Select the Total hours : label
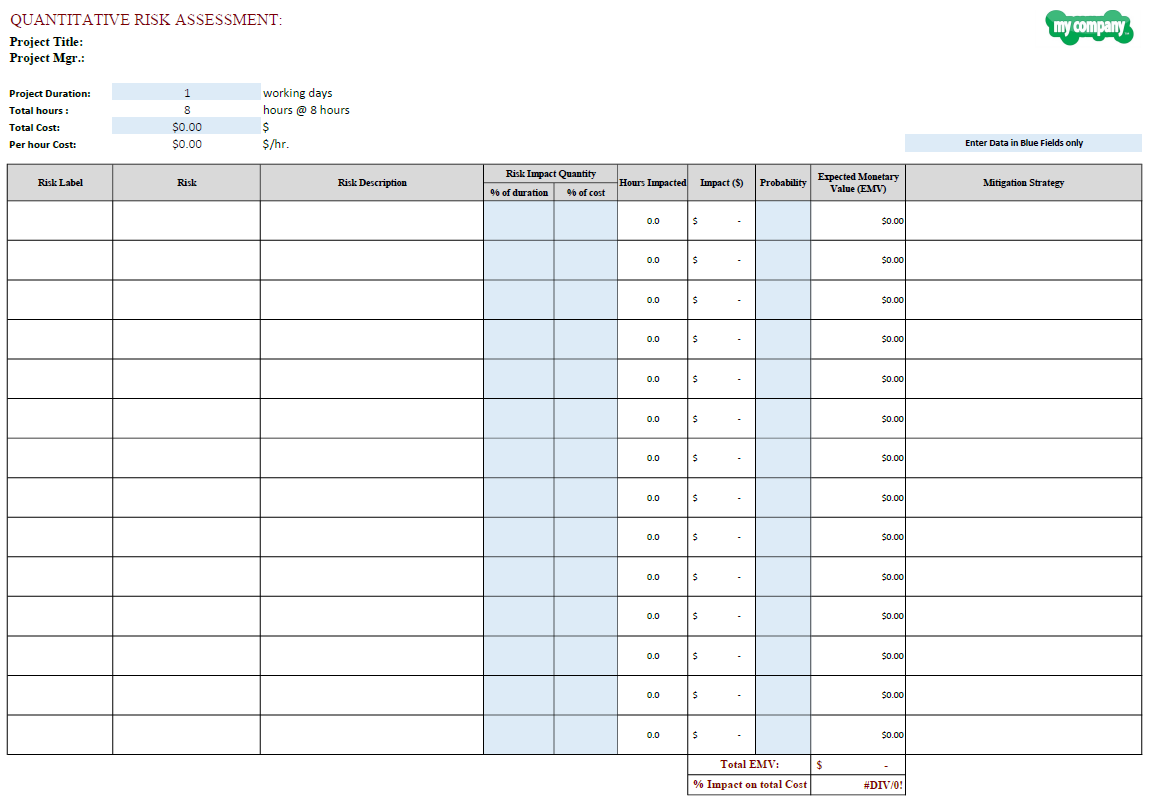Viewport: 1151px width, 807px height. (39, 110)
